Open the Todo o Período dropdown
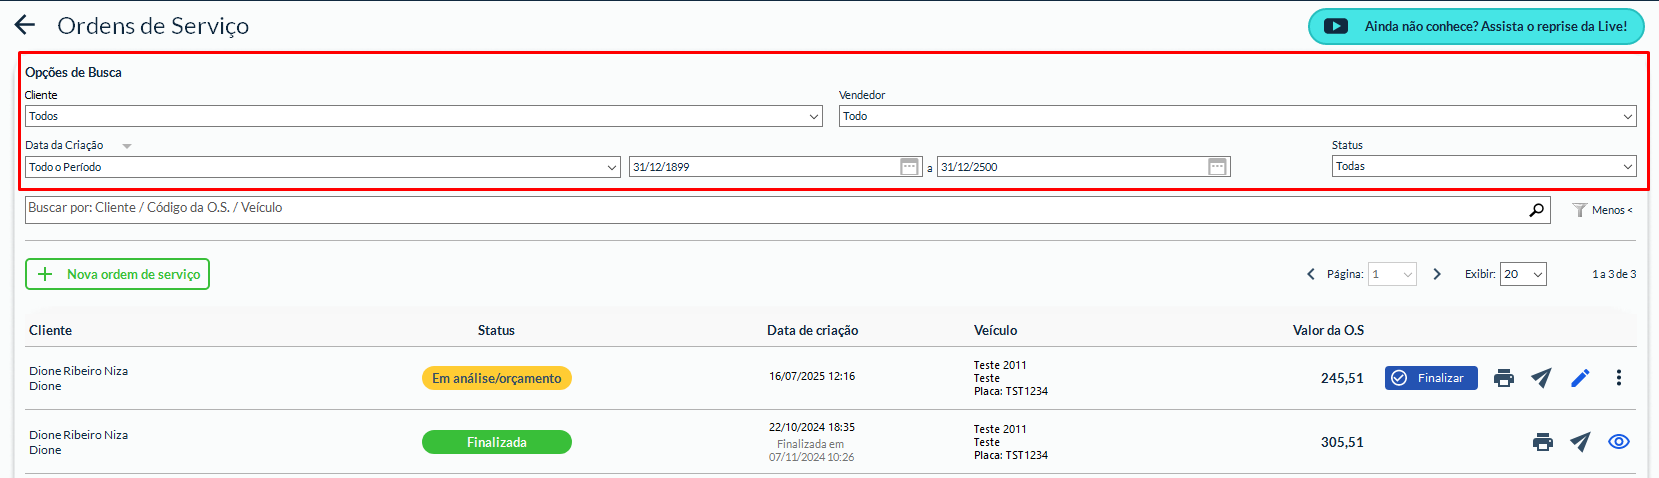This screenshot has height=478, width=1659. point(322,167)
